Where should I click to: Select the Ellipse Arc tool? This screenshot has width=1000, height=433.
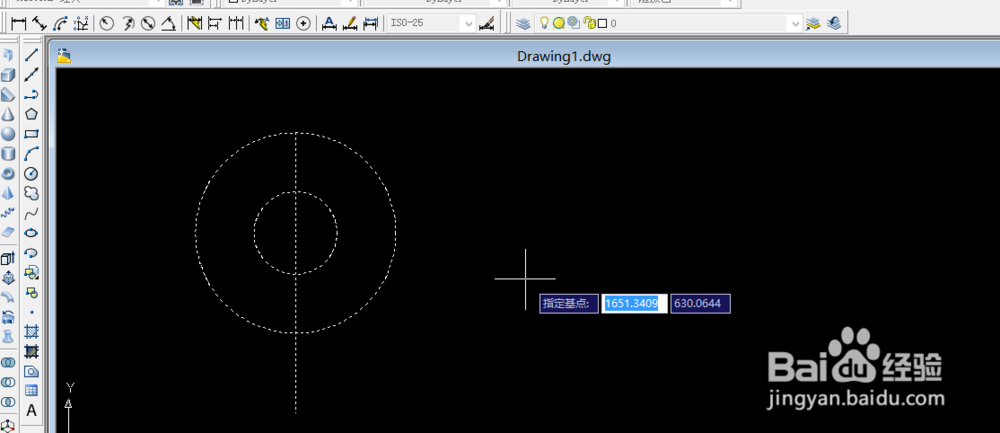pos(31,253)
